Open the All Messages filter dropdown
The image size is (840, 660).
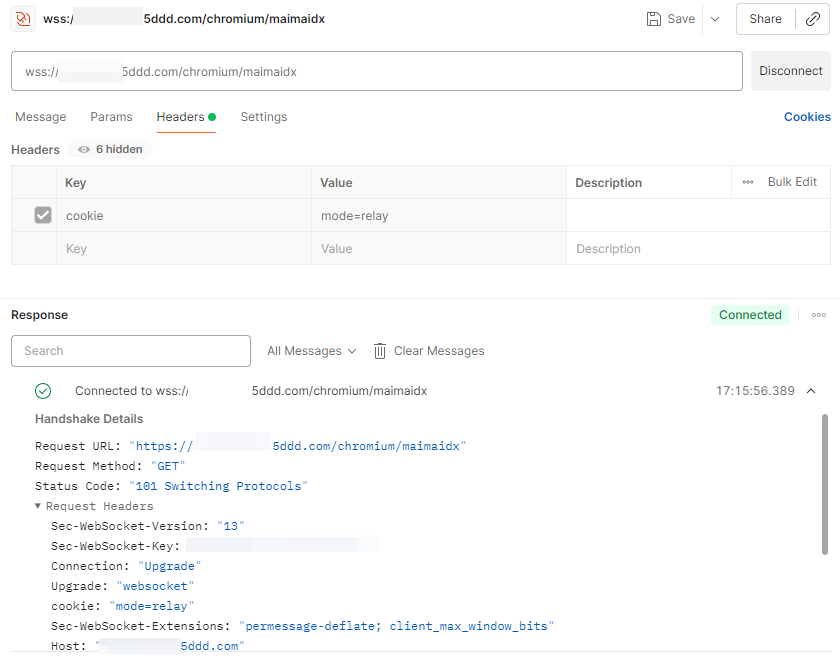pyautogui.click(x=311, y=351)
